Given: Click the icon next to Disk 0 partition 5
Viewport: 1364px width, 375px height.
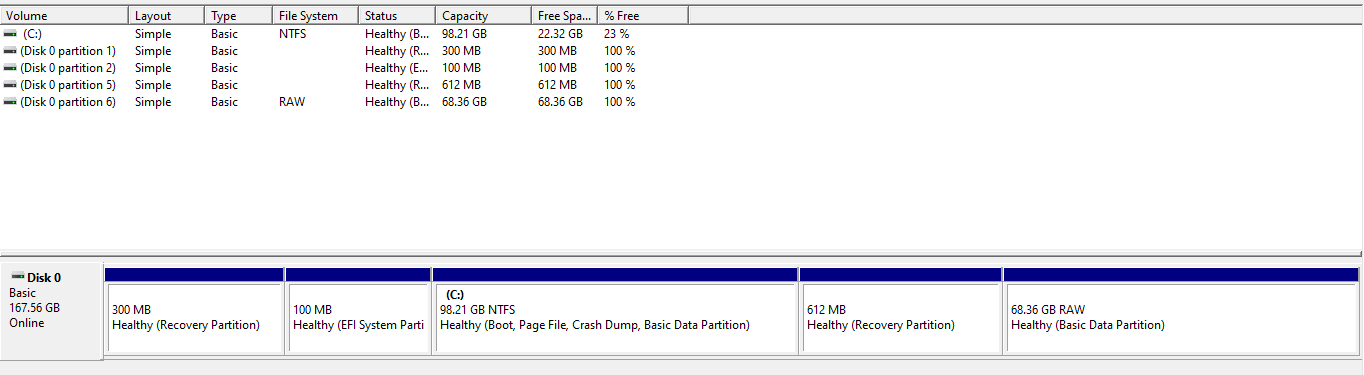Looking at the screenshot, I should click(x=10, y=85).
